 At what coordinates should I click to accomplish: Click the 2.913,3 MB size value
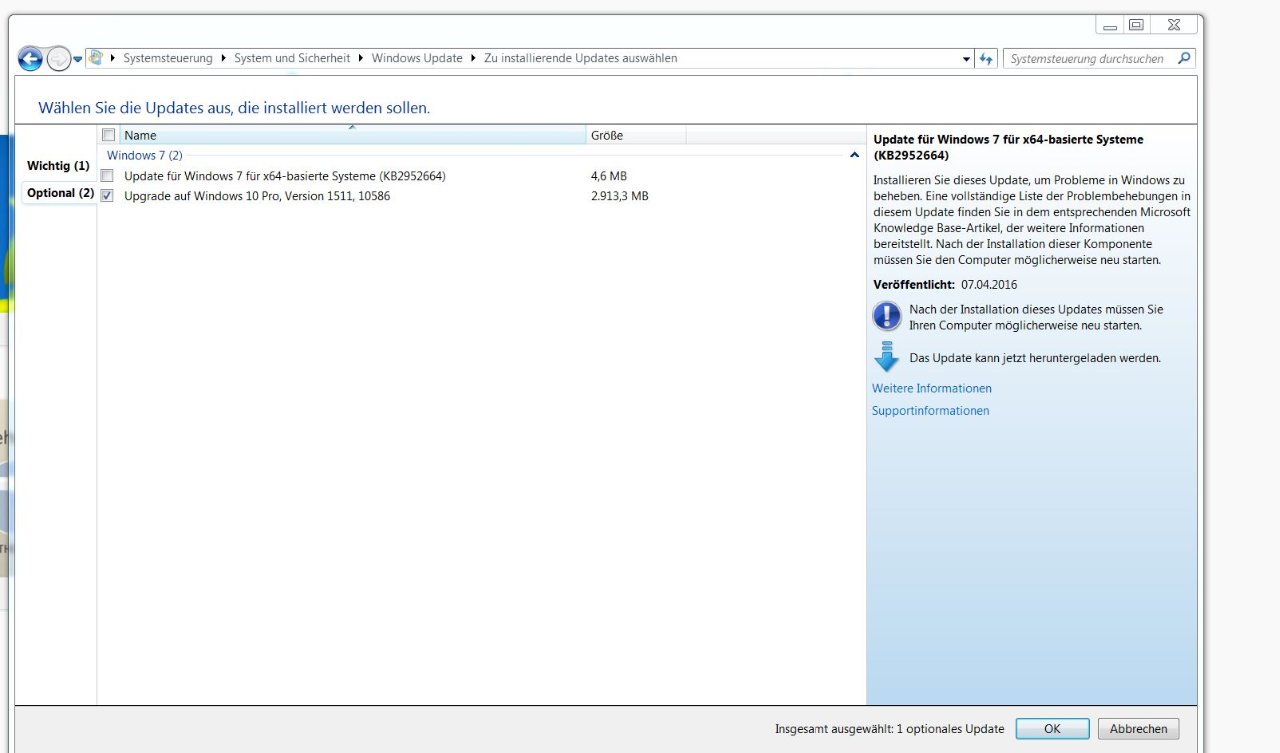tap(620, 196)
